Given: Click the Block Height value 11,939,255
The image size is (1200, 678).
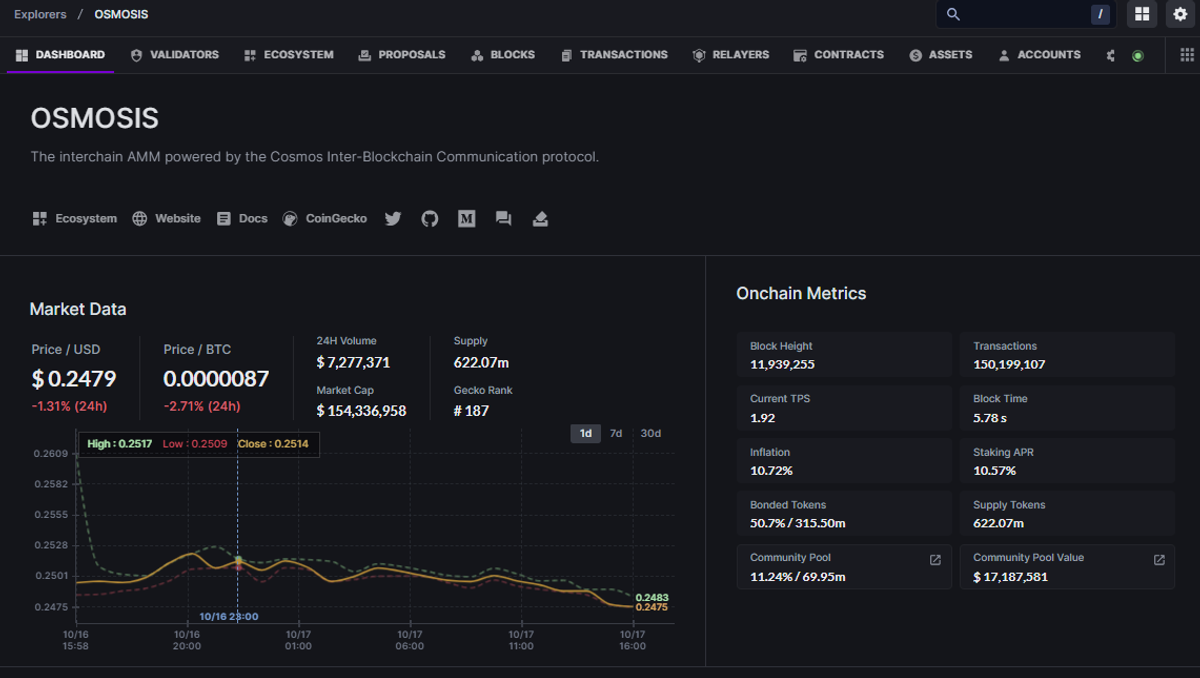Looking at the screenshot, I should click(x=782, y=364).
